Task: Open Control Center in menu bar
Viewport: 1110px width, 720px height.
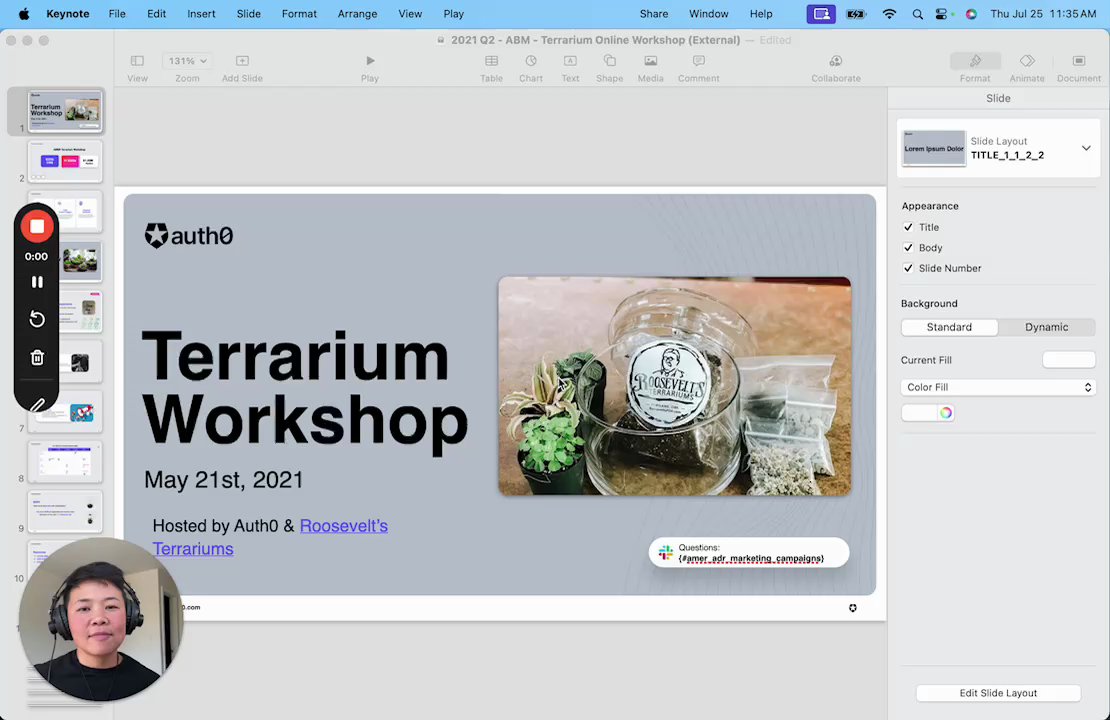Action: [942, 14]
